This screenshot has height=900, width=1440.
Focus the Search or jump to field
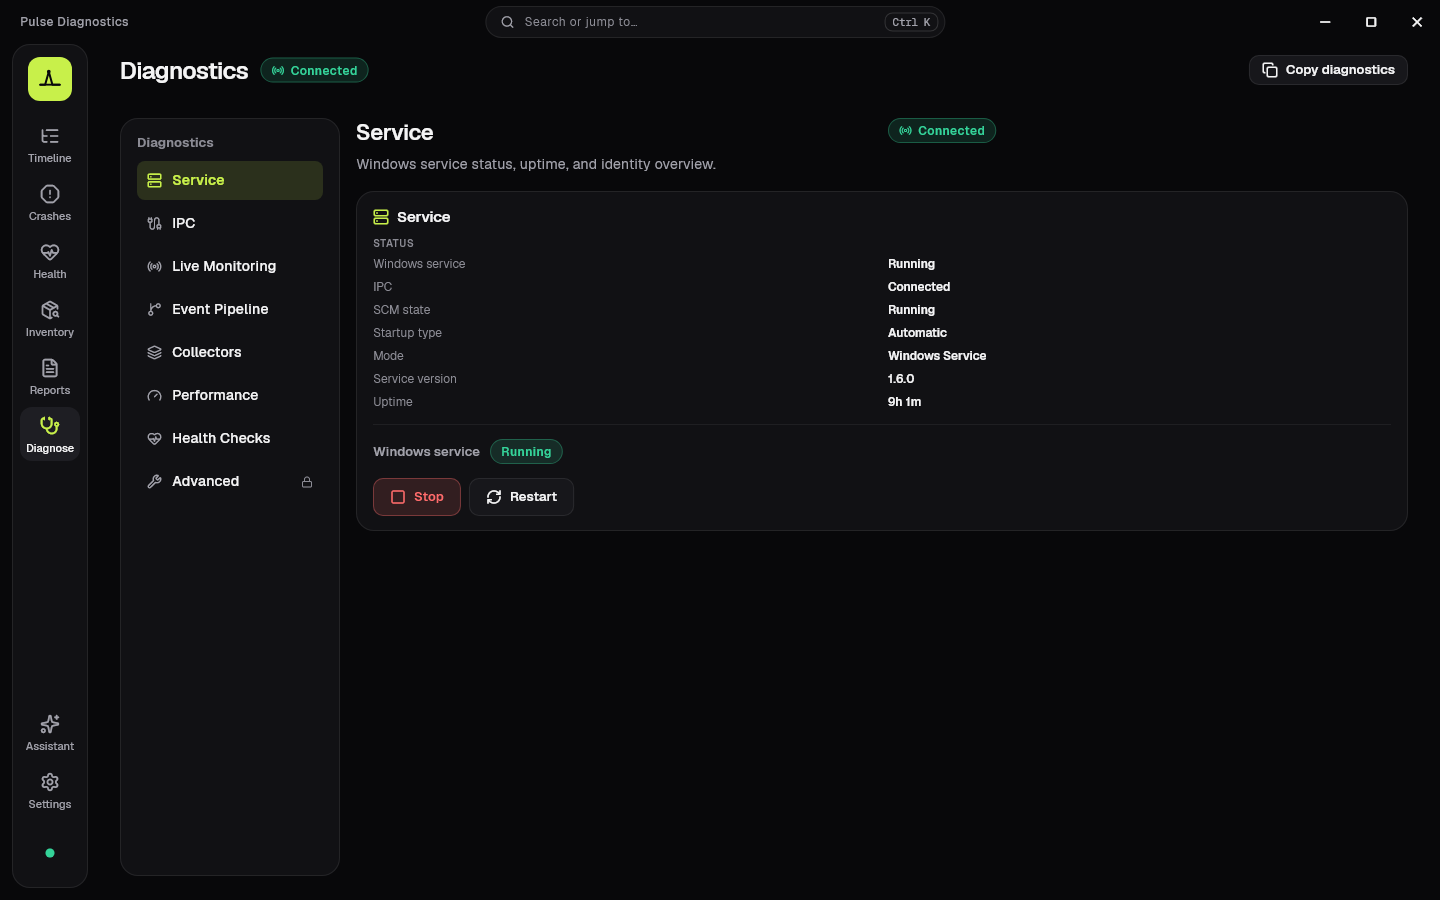[x=715, y=22]
